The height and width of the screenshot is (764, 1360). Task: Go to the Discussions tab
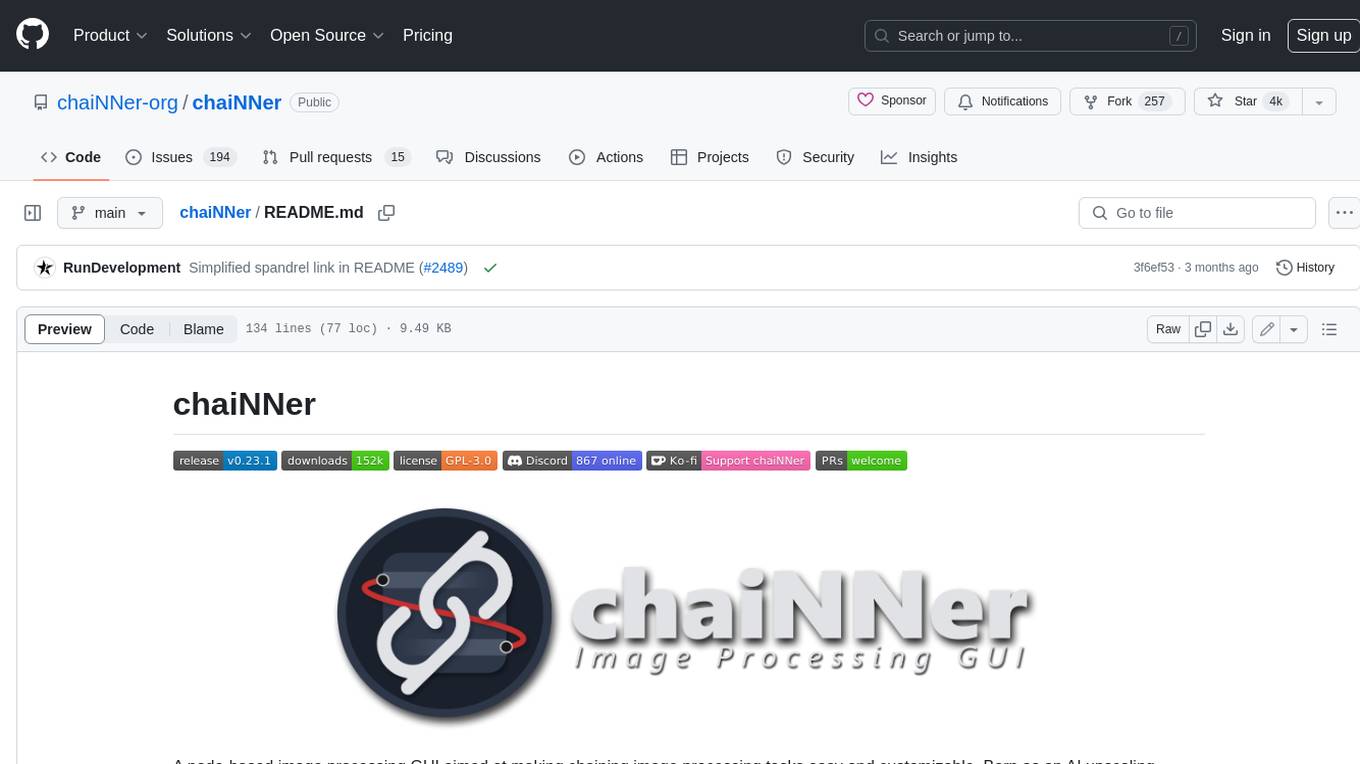(x=489, y=157)
